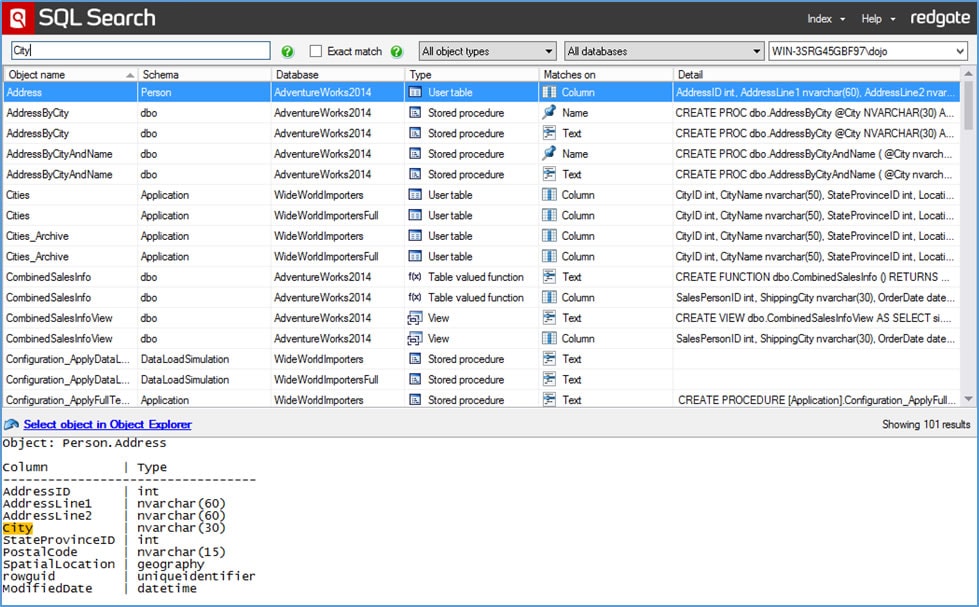
Task: Click the f(x) function icon in CombinedSalesInfo Text-match row
Action: [415, 277]
